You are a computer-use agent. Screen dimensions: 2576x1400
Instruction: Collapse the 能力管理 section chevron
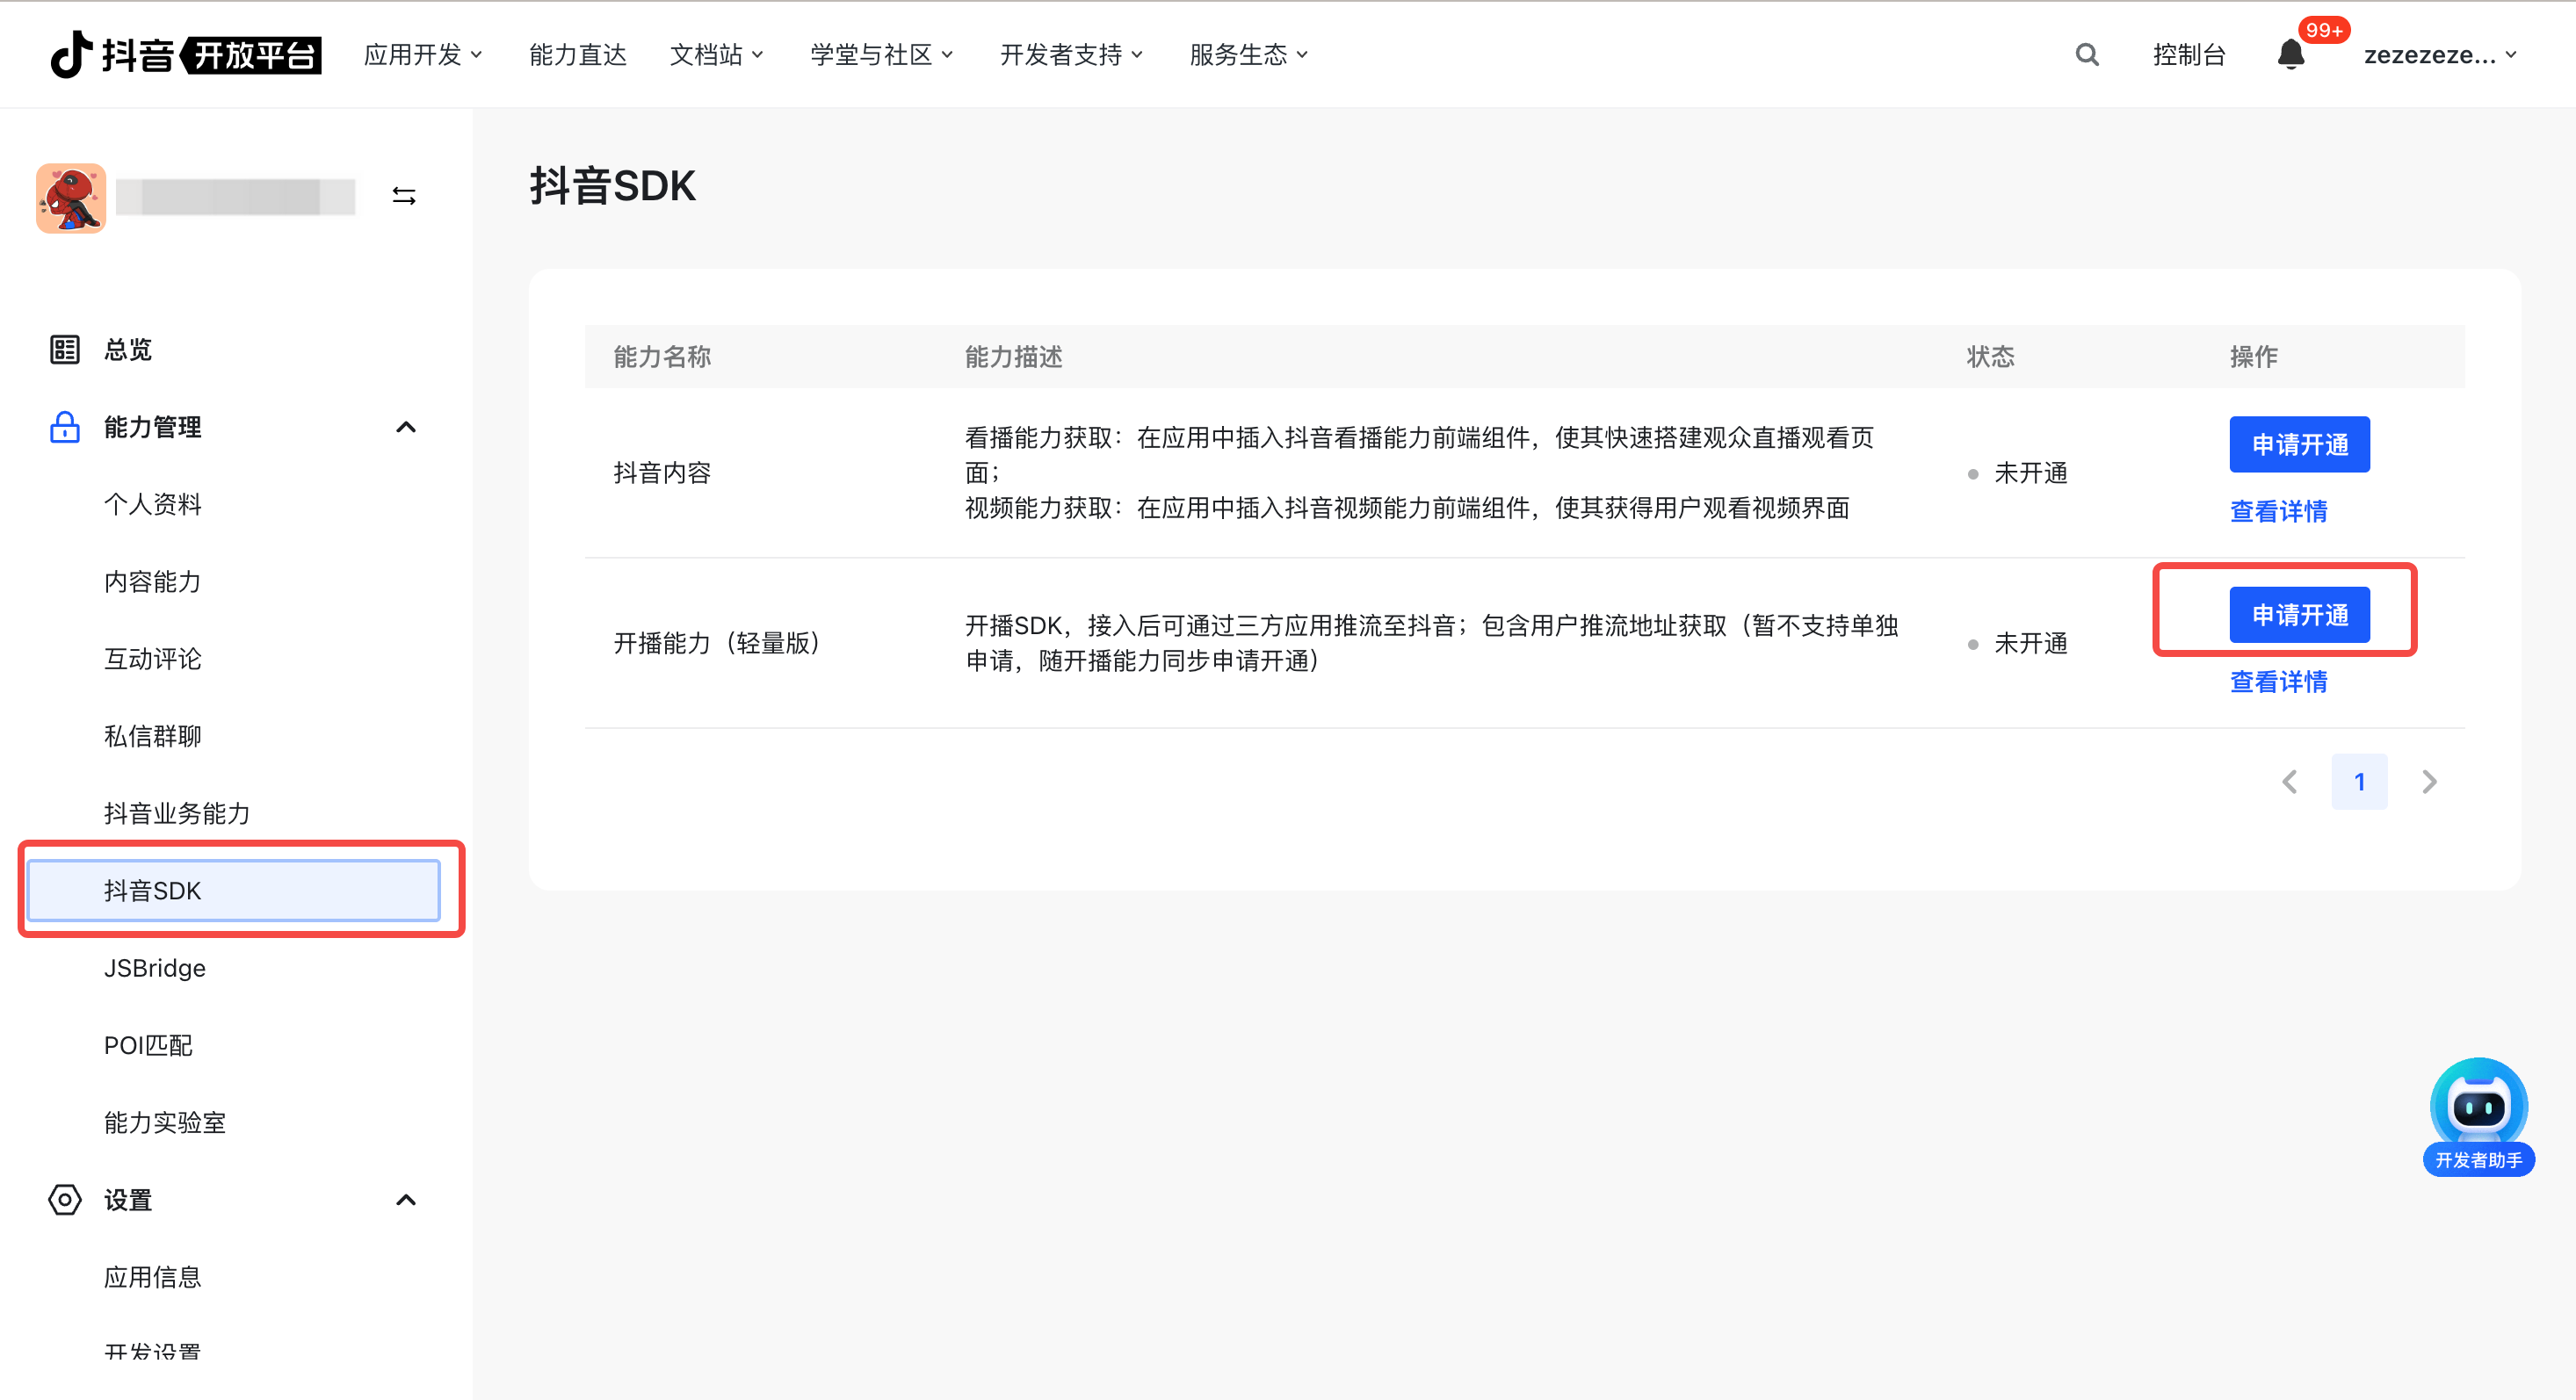pos(405,427)
